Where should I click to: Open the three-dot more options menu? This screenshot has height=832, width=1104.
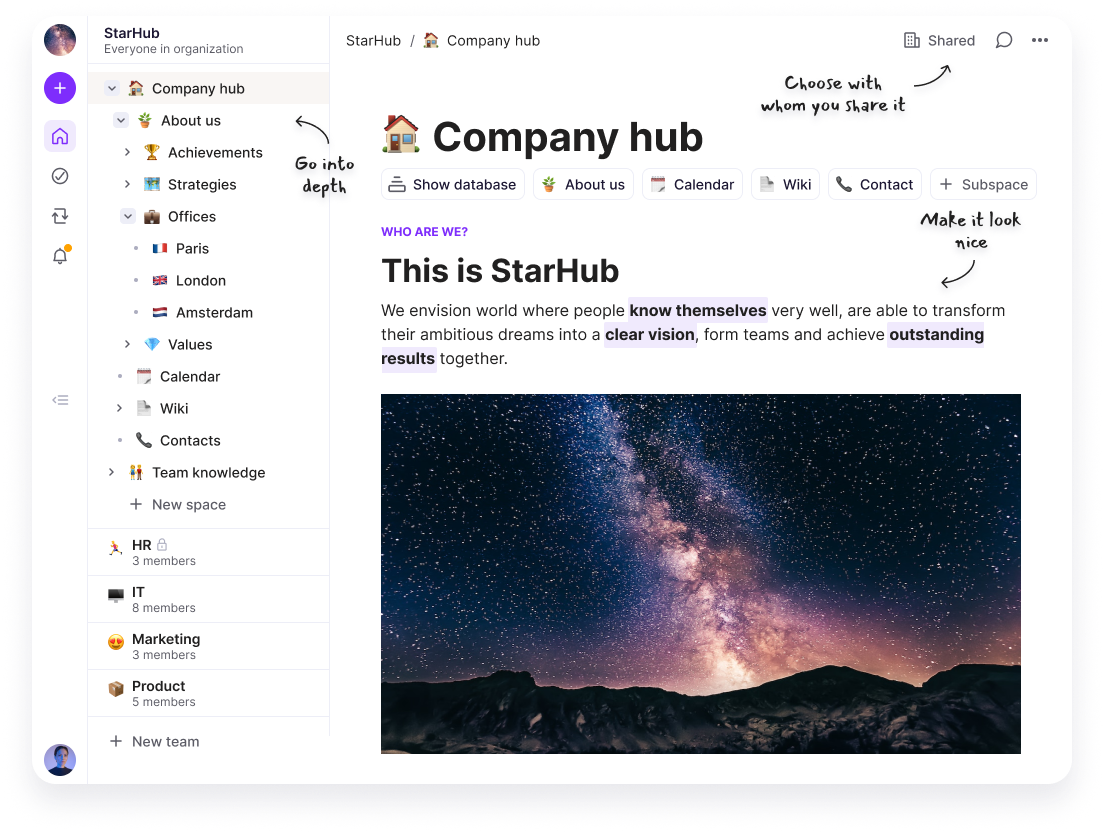1040,40
